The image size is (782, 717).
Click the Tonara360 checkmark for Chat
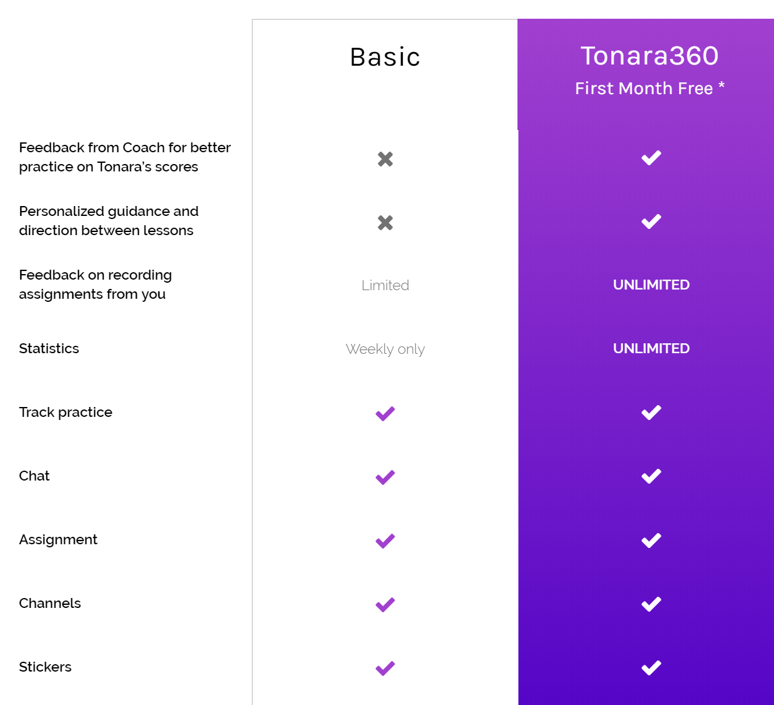coord(651,476)
